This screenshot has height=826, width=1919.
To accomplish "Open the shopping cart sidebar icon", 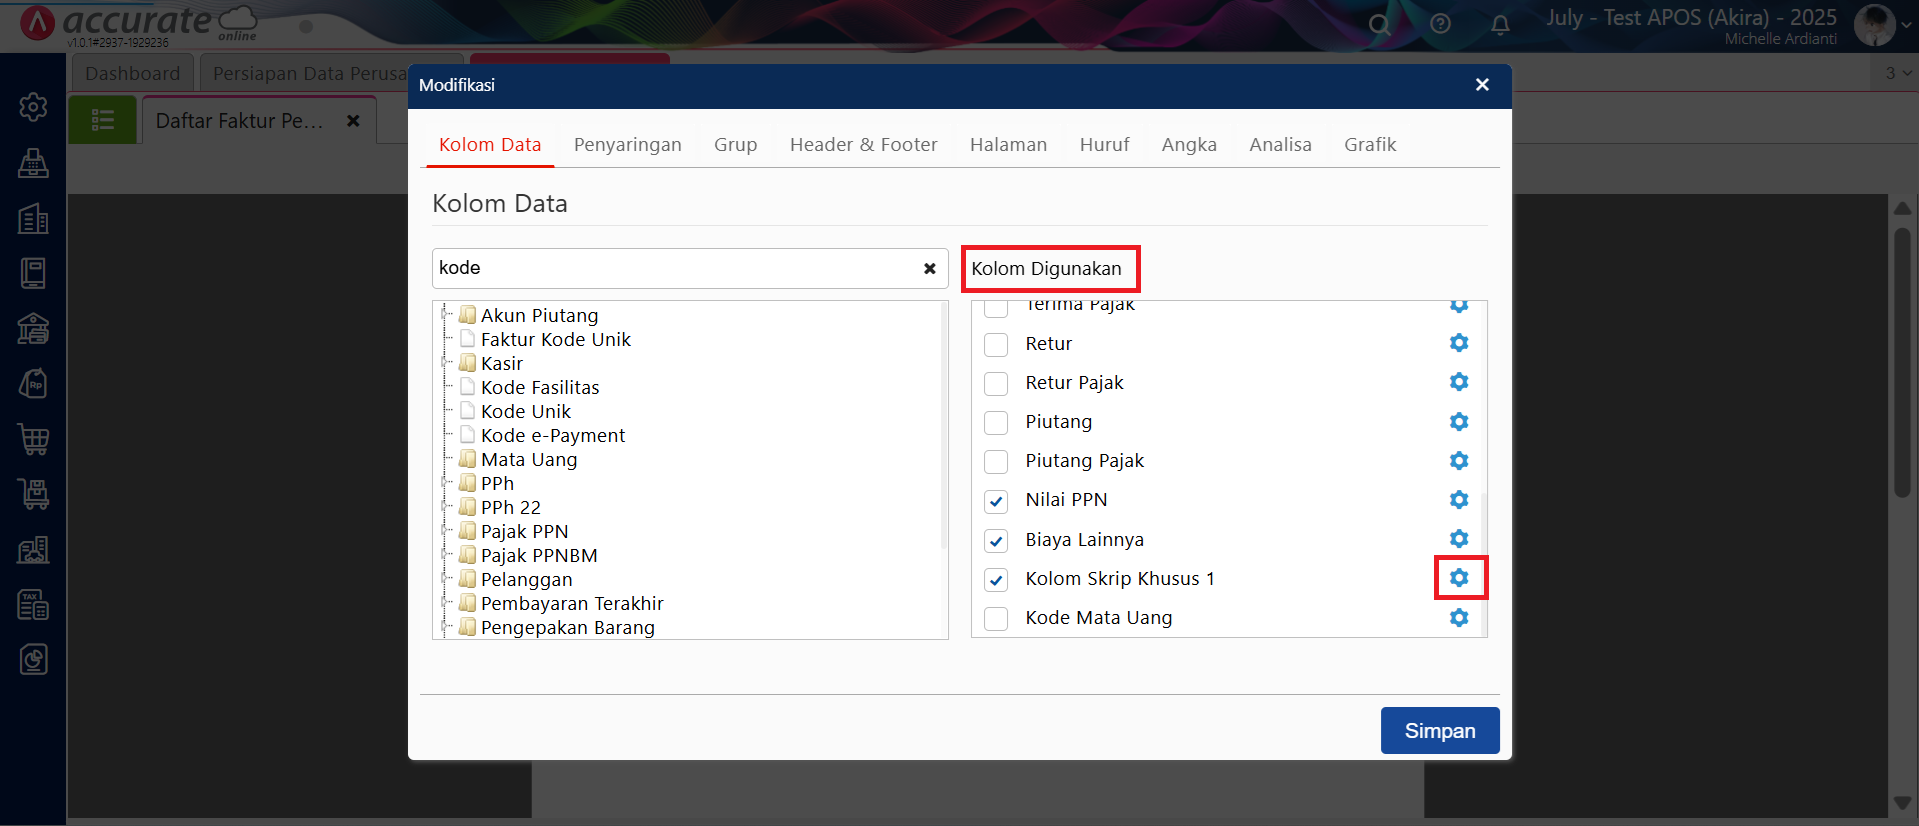I will click(x=33, y=439).
